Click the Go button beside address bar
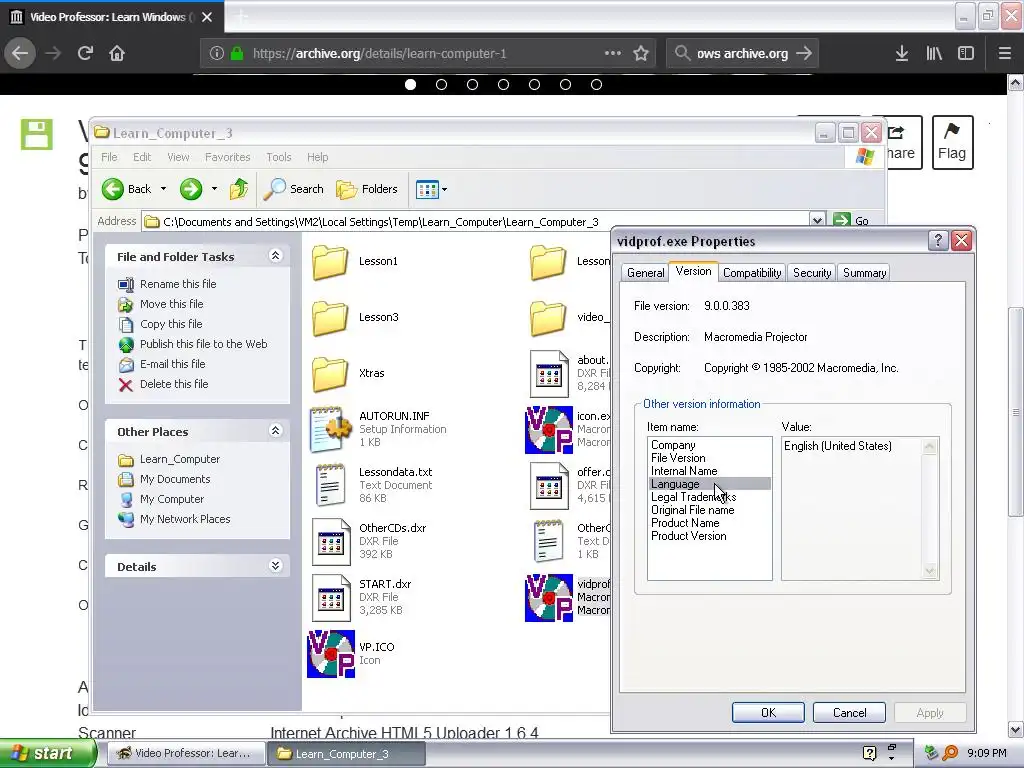The height and width of the screenshot is (768, 1024). tap(852, 221)
